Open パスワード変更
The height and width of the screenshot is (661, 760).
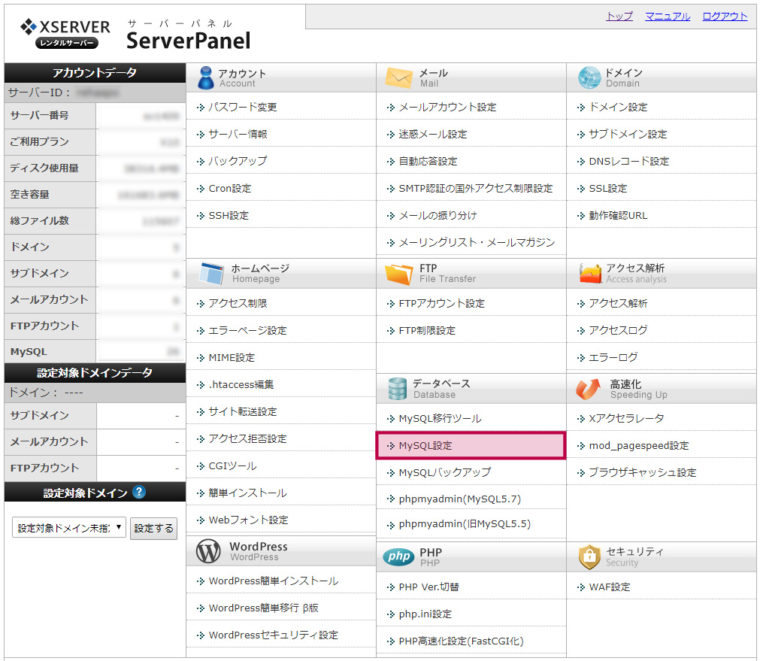click(x=242, y=107)
